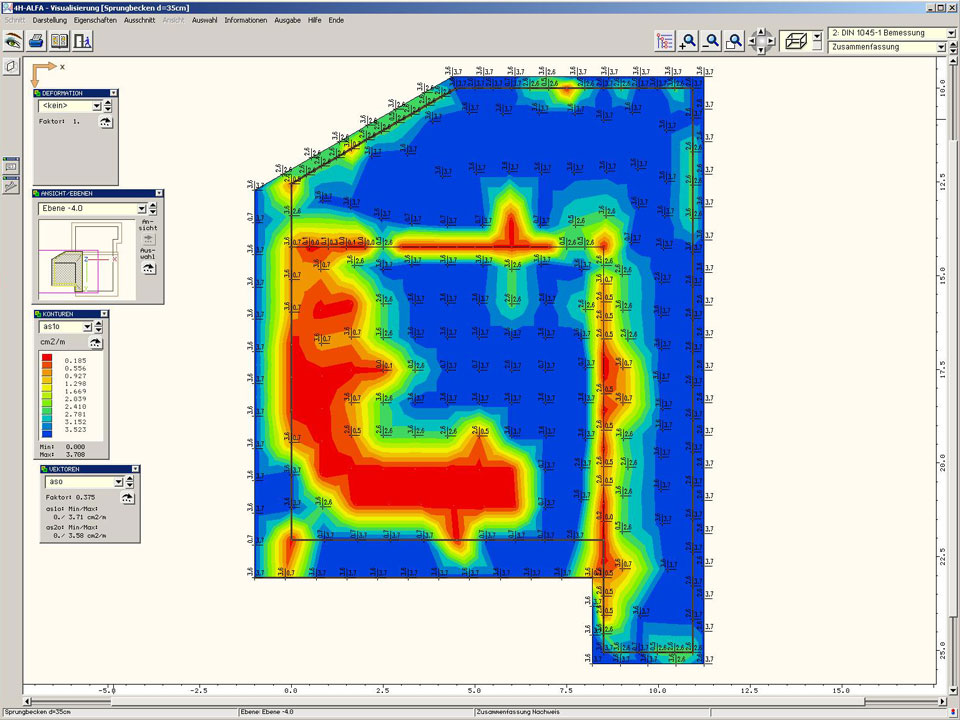Click the zoom in magnifier
Viewport: 960px width, 720px height.
tap(688, 41)
